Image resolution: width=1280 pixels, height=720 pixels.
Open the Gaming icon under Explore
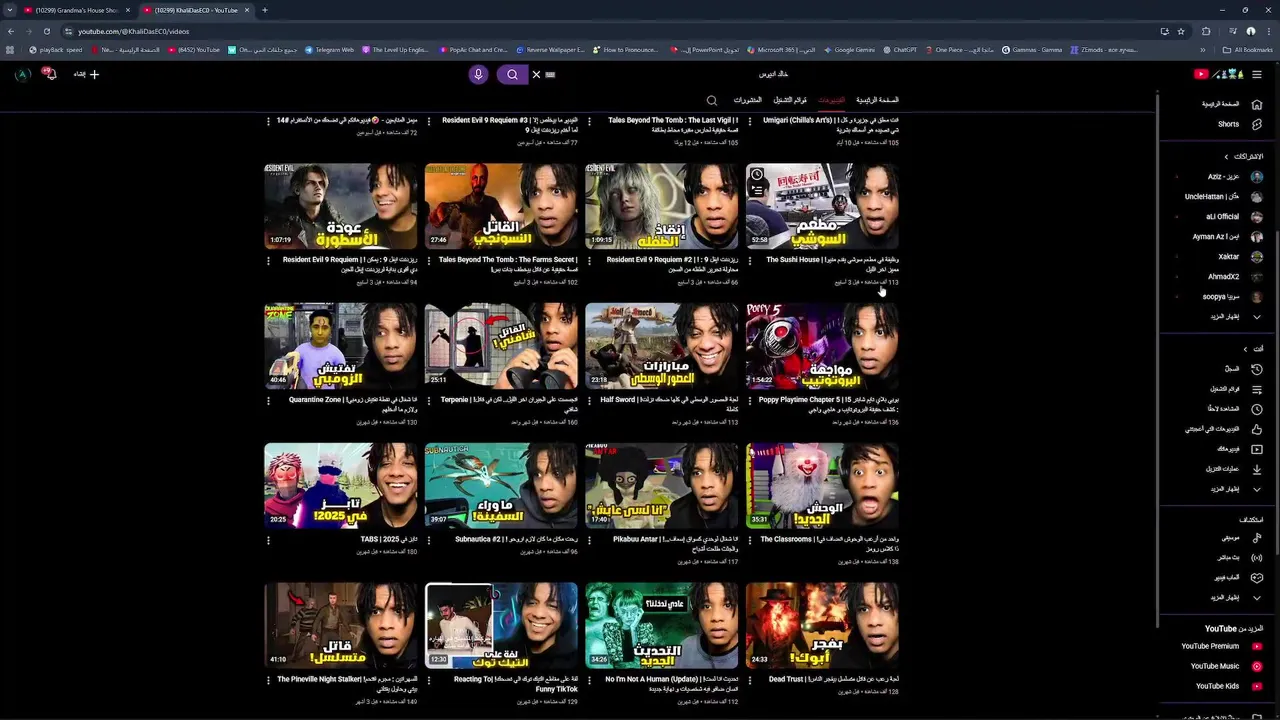tap(1257, 578)
